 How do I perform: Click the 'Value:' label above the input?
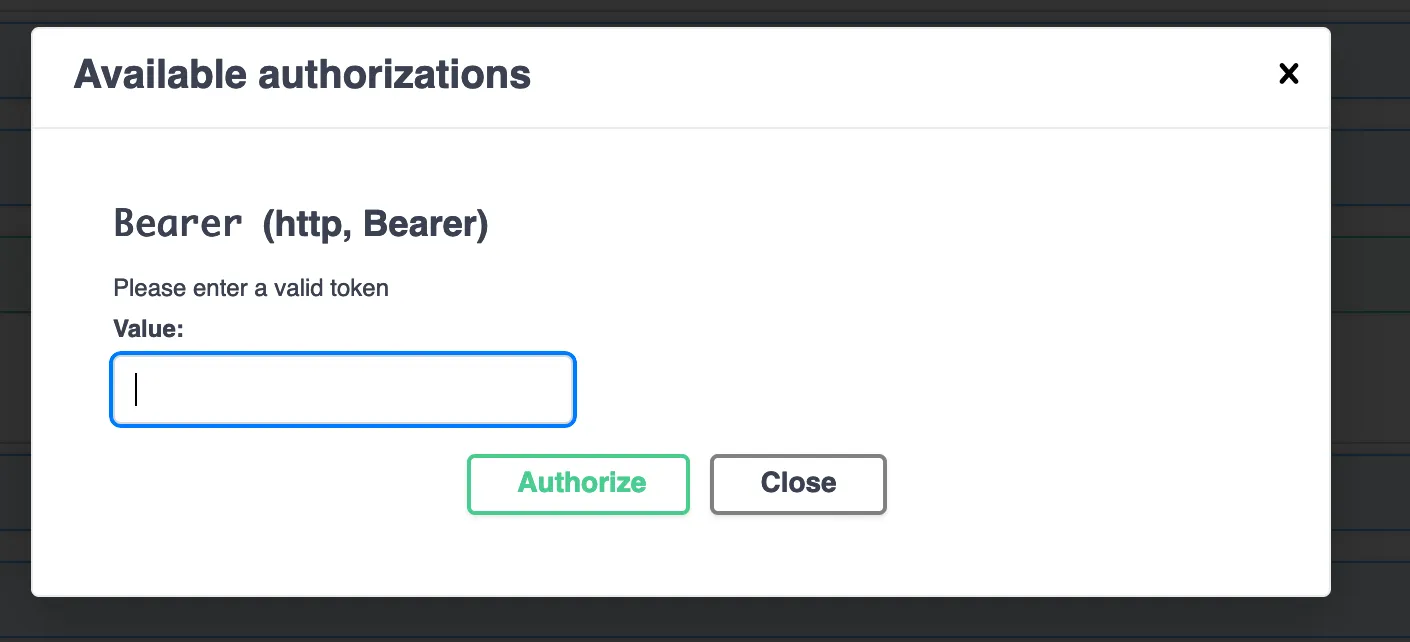[x=148, y=328]
